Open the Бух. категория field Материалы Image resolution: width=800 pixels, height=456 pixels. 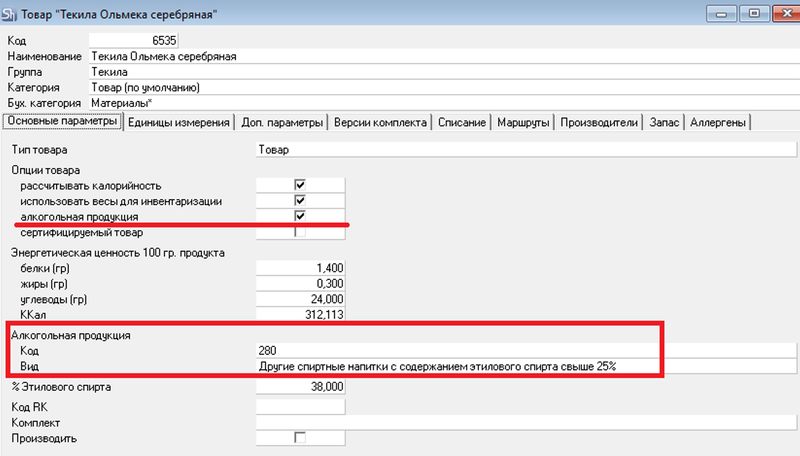click(x=444, y=103)
